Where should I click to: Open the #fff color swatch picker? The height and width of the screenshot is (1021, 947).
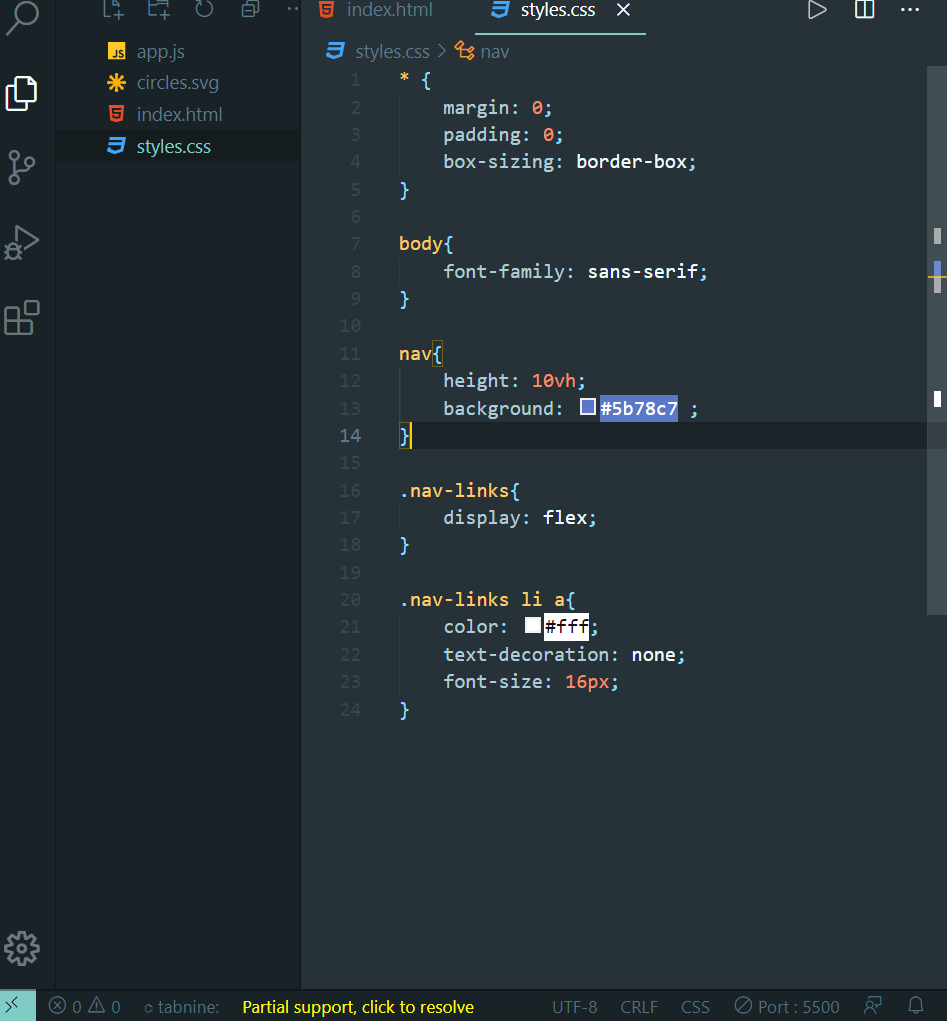[532, 625]
